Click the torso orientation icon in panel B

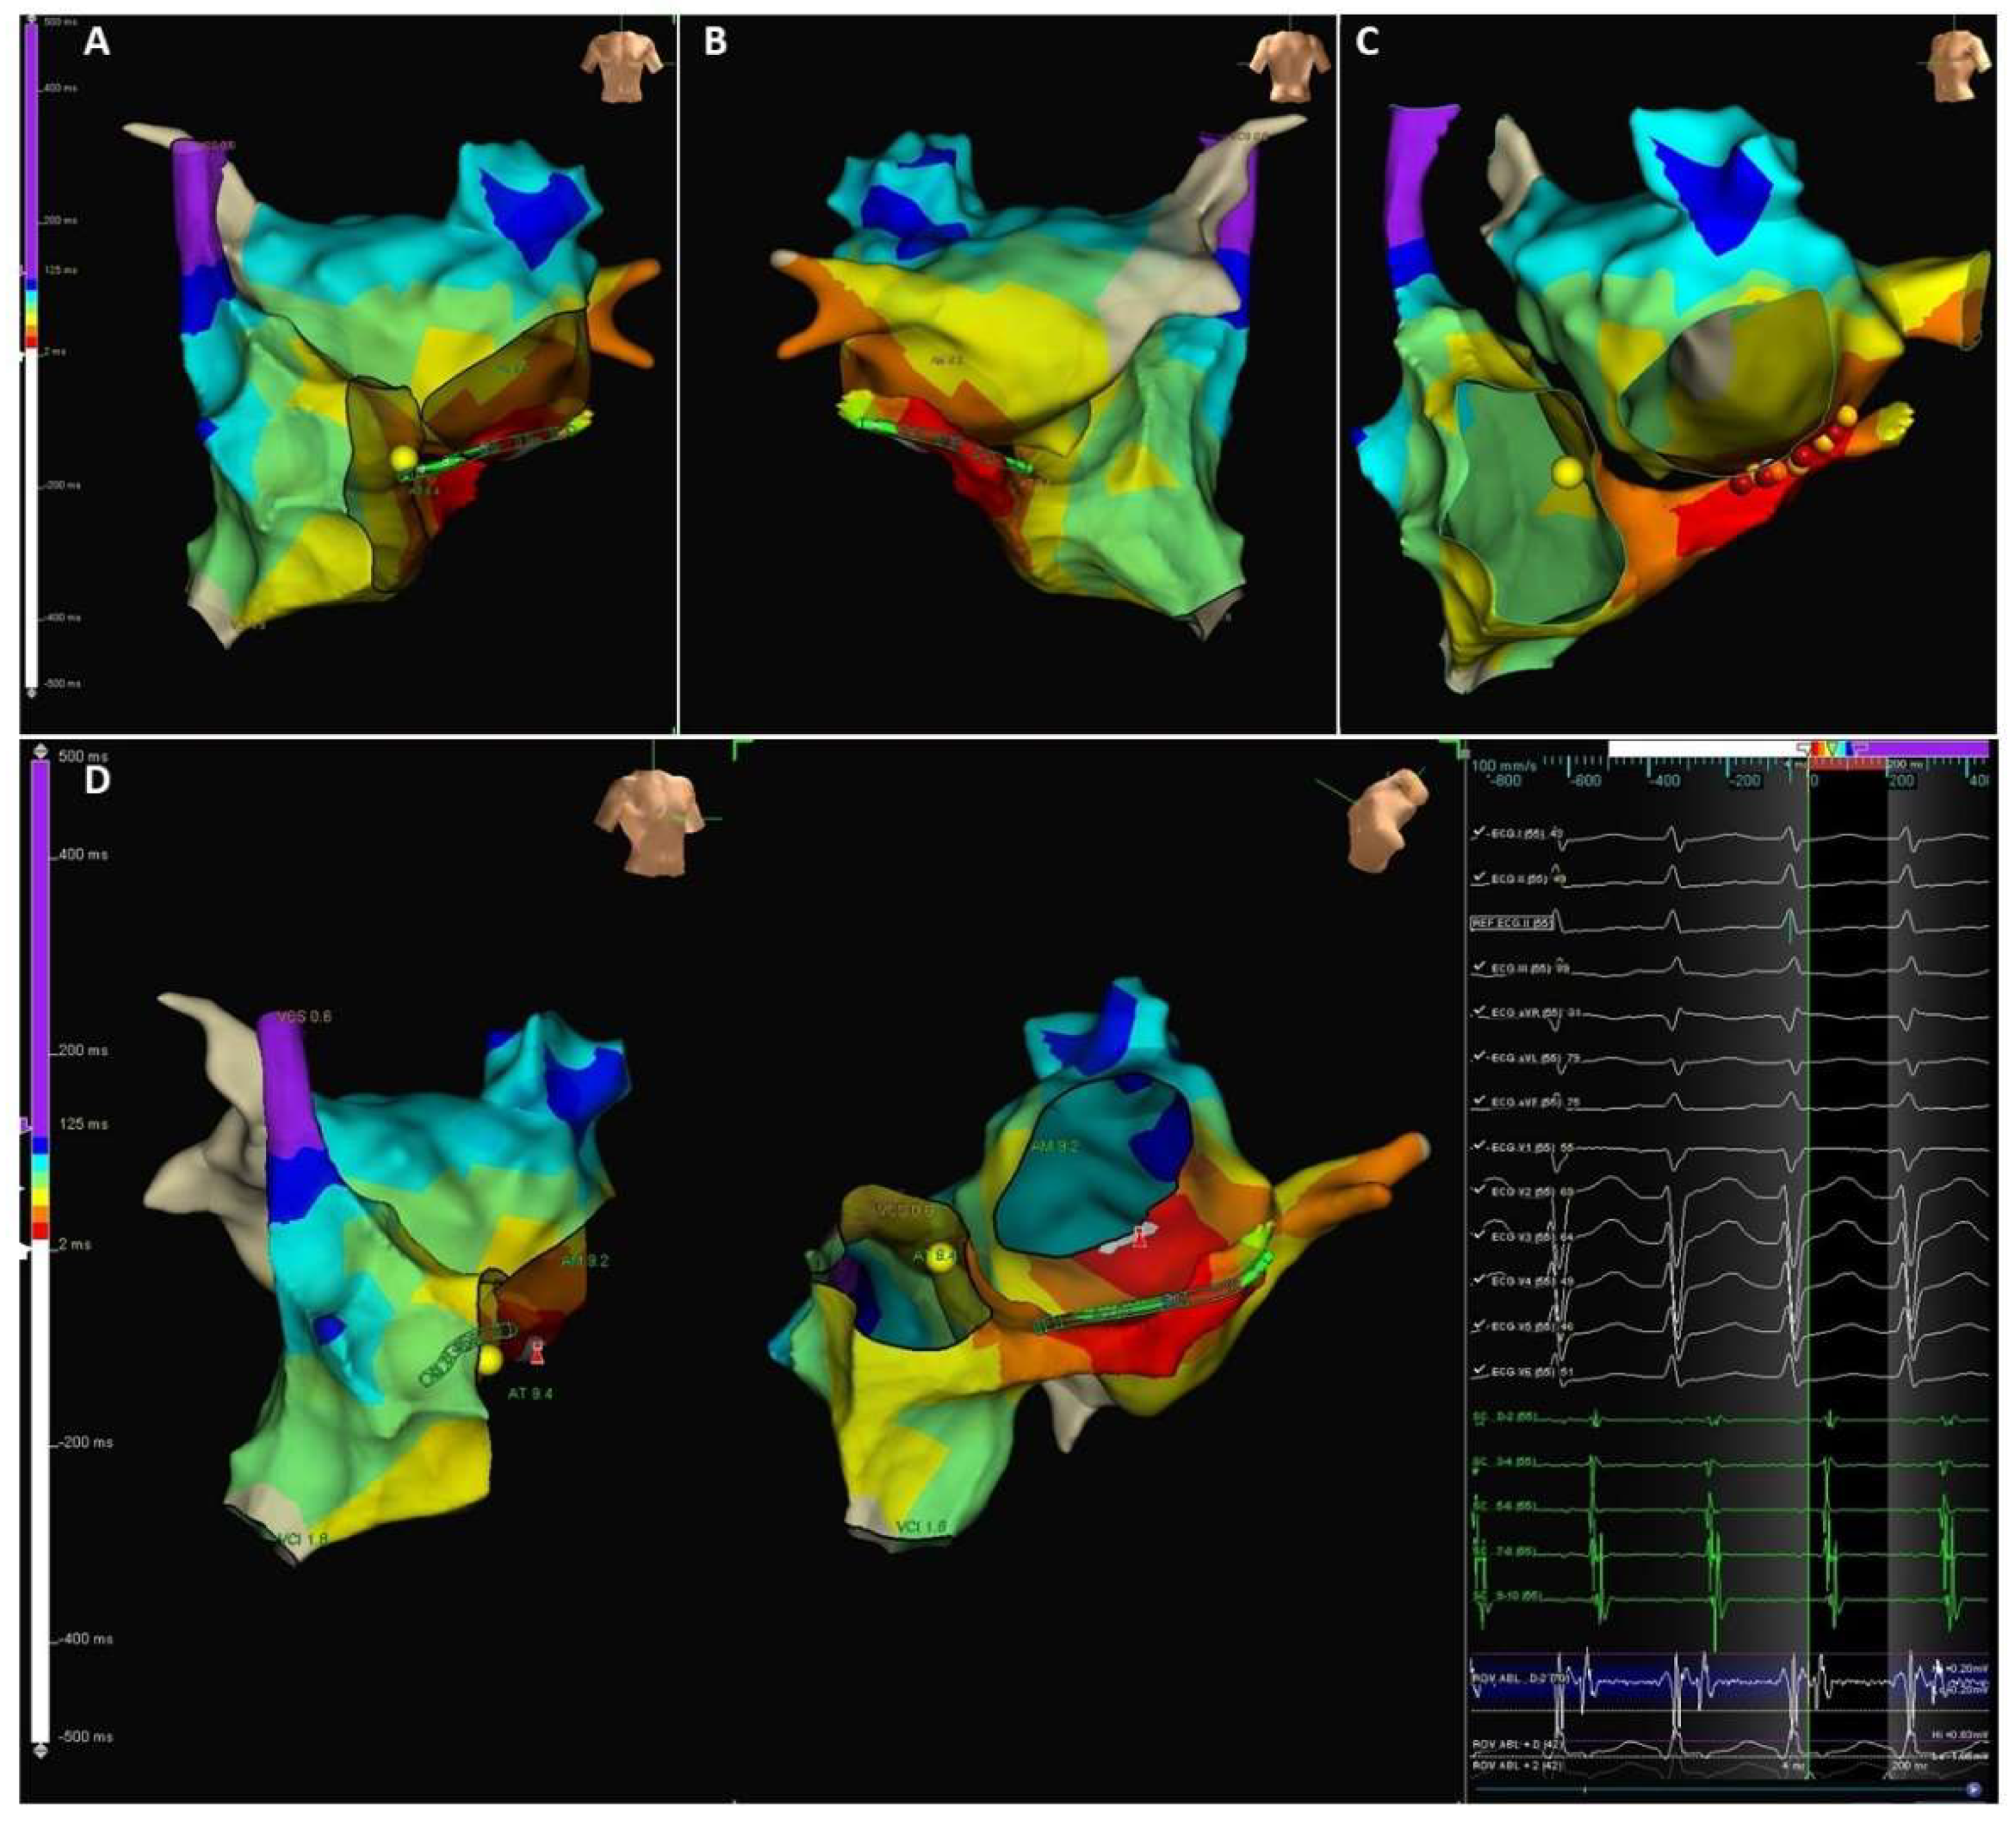[1290, 66]
